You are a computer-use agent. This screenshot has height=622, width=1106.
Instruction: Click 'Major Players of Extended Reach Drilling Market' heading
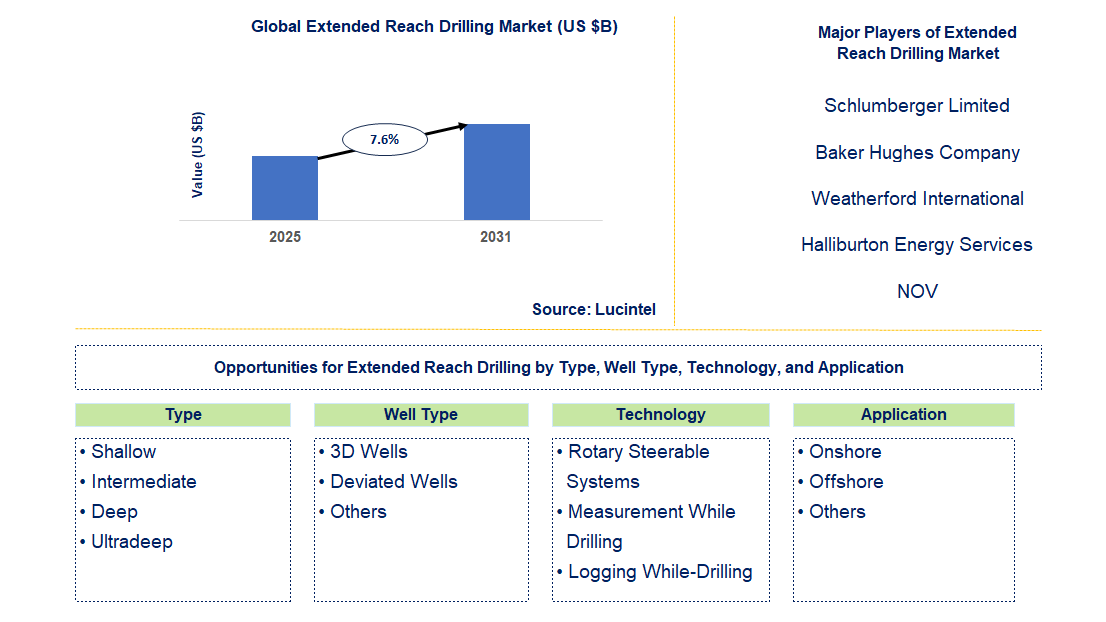tap(917, 43)
